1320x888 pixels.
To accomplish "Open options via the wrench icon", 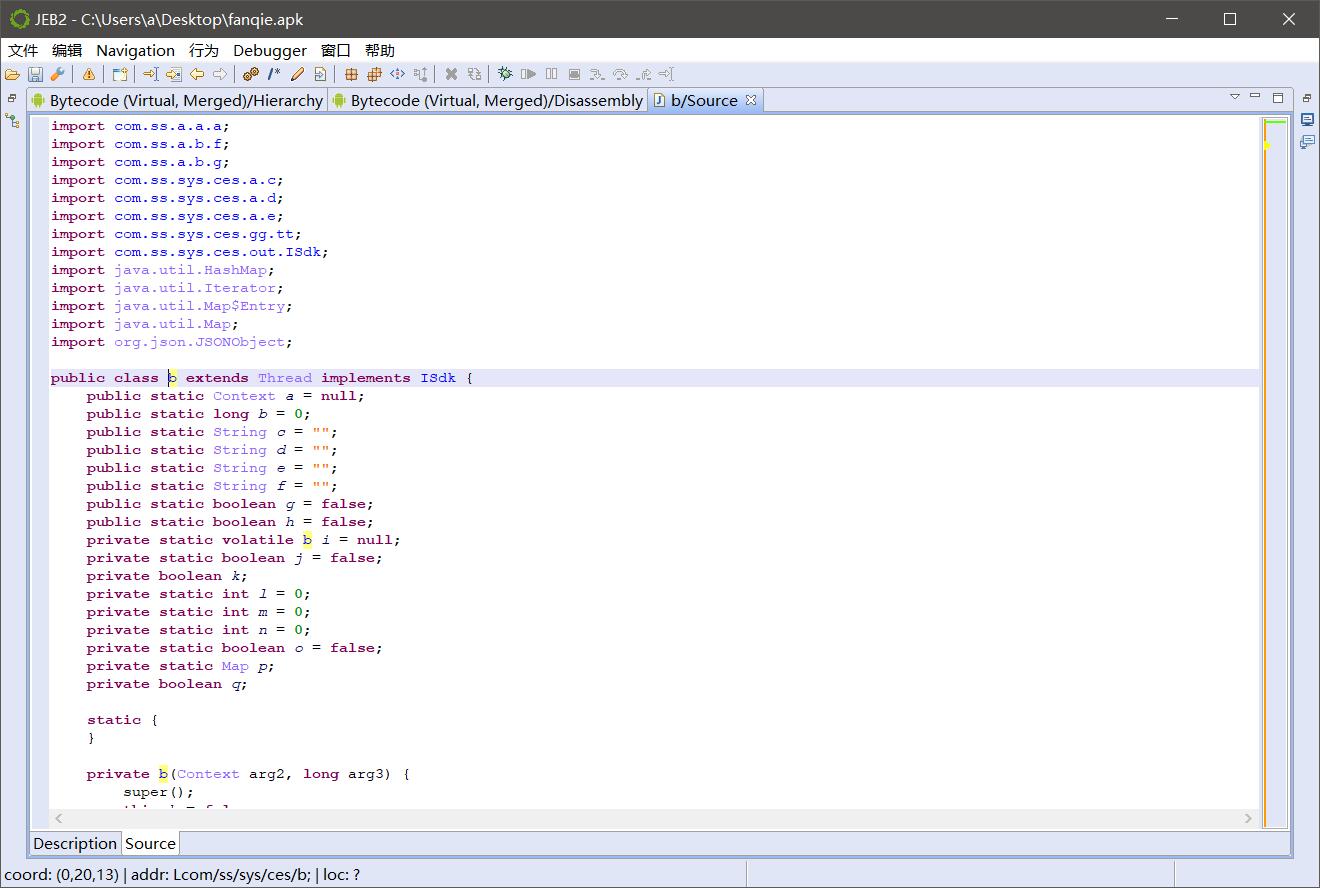I will click(57, 74).
